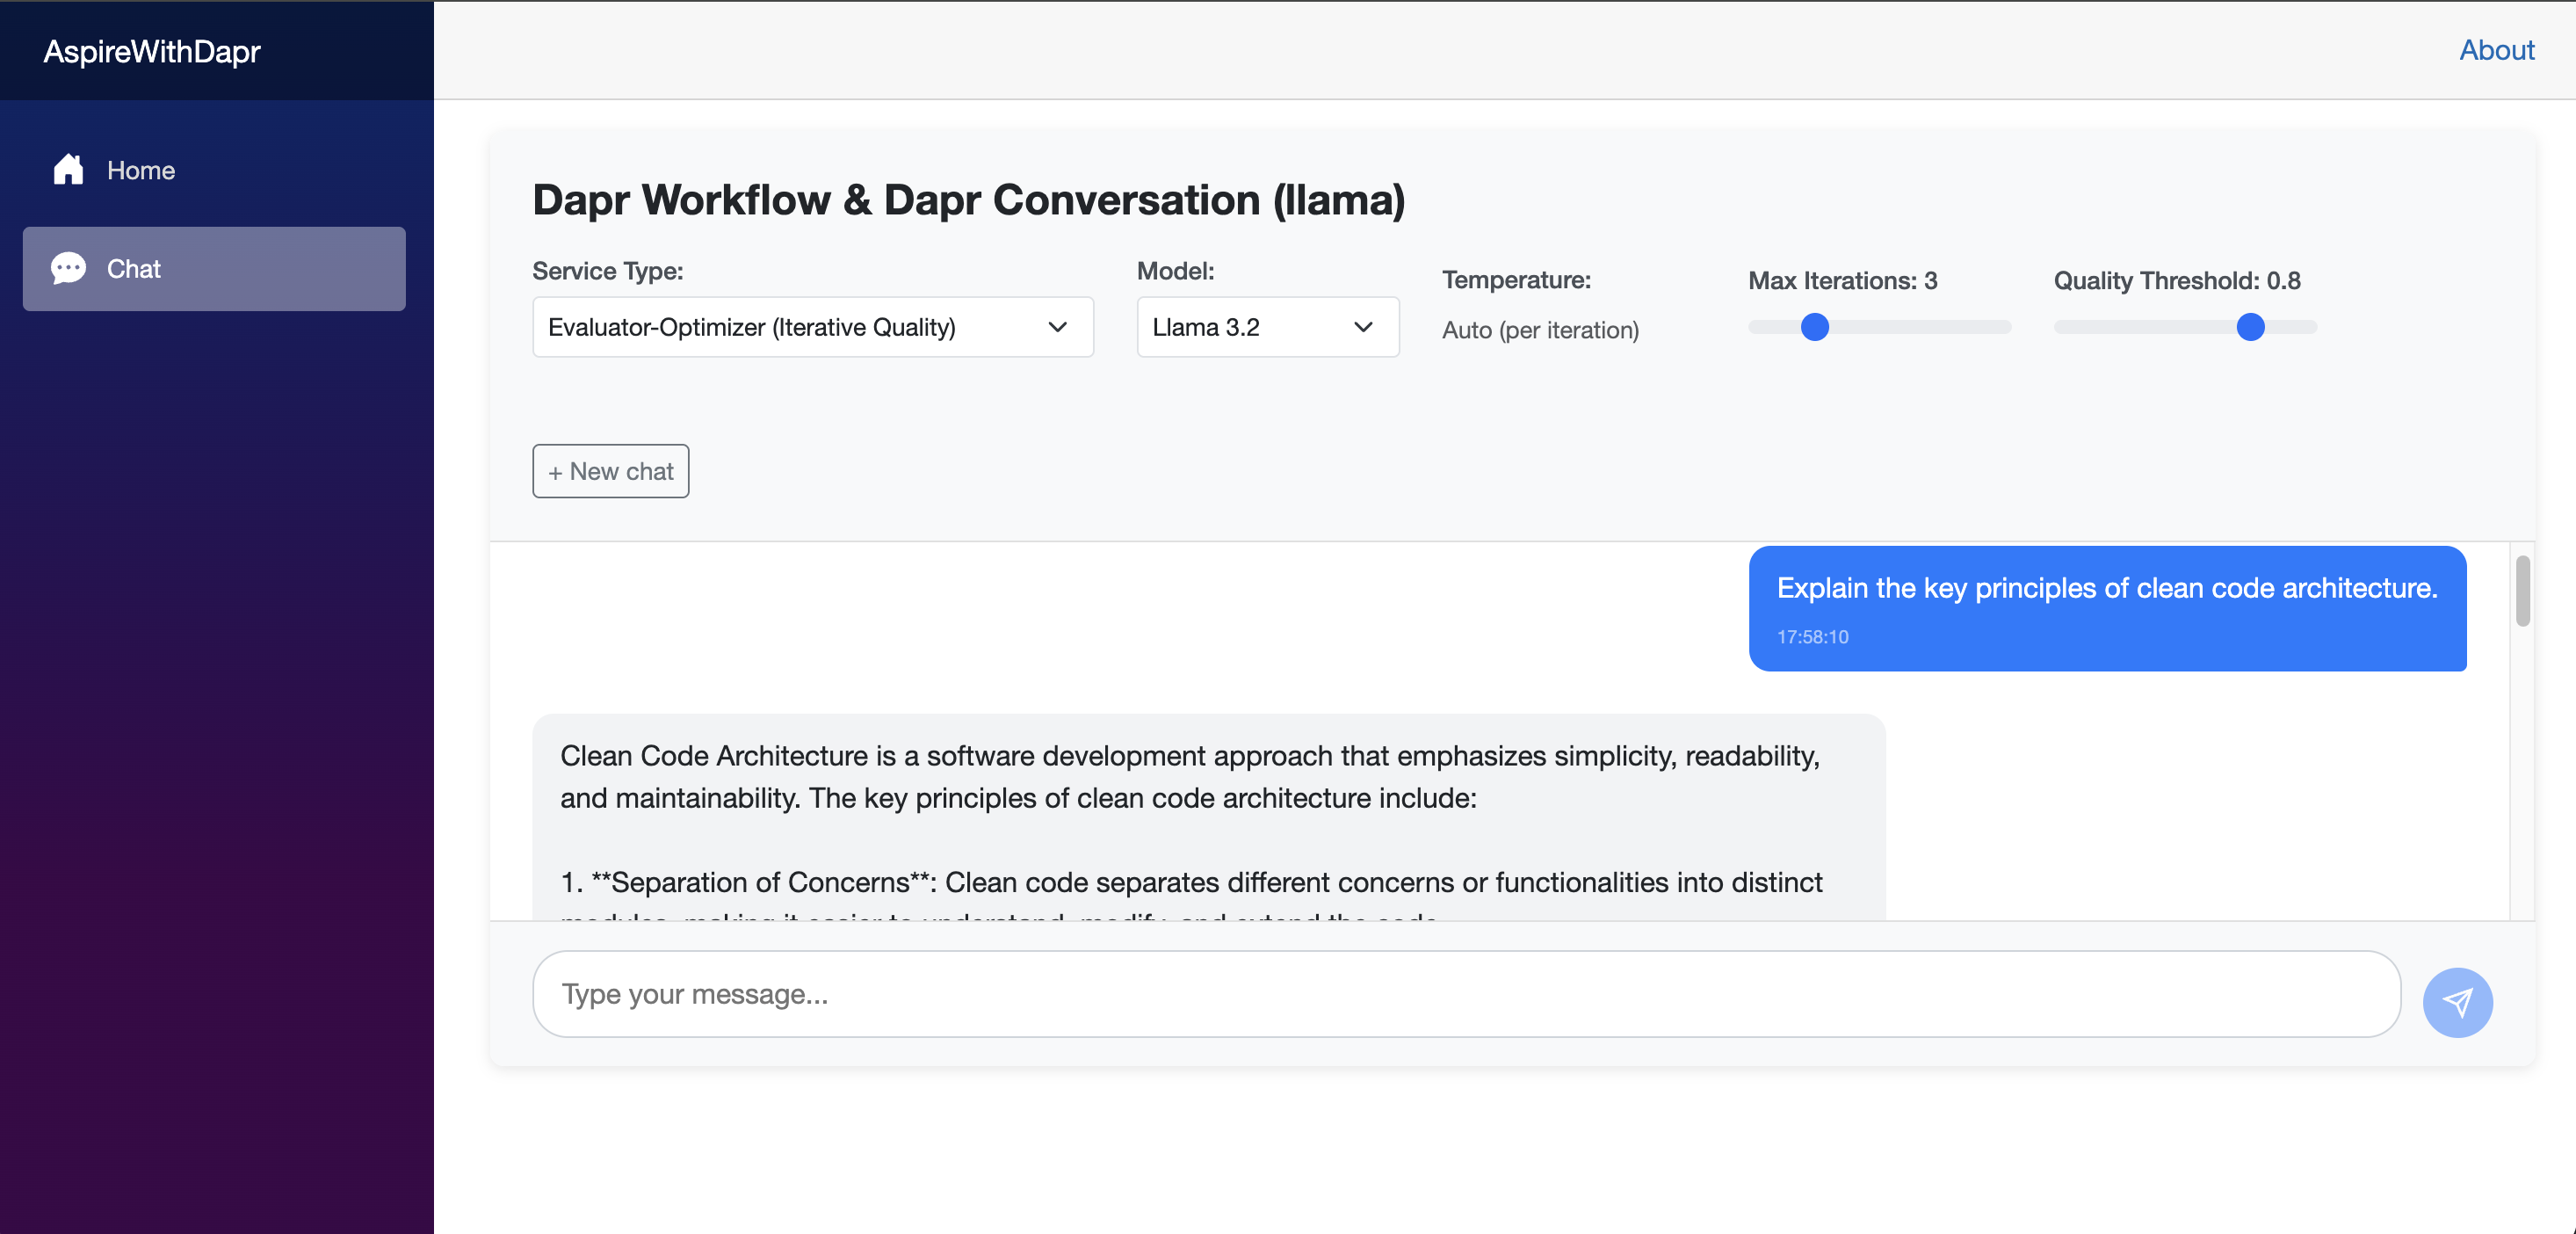2576x1234 pixels.
Task: Click the blue user message bubble
Action: [2106, 608]
